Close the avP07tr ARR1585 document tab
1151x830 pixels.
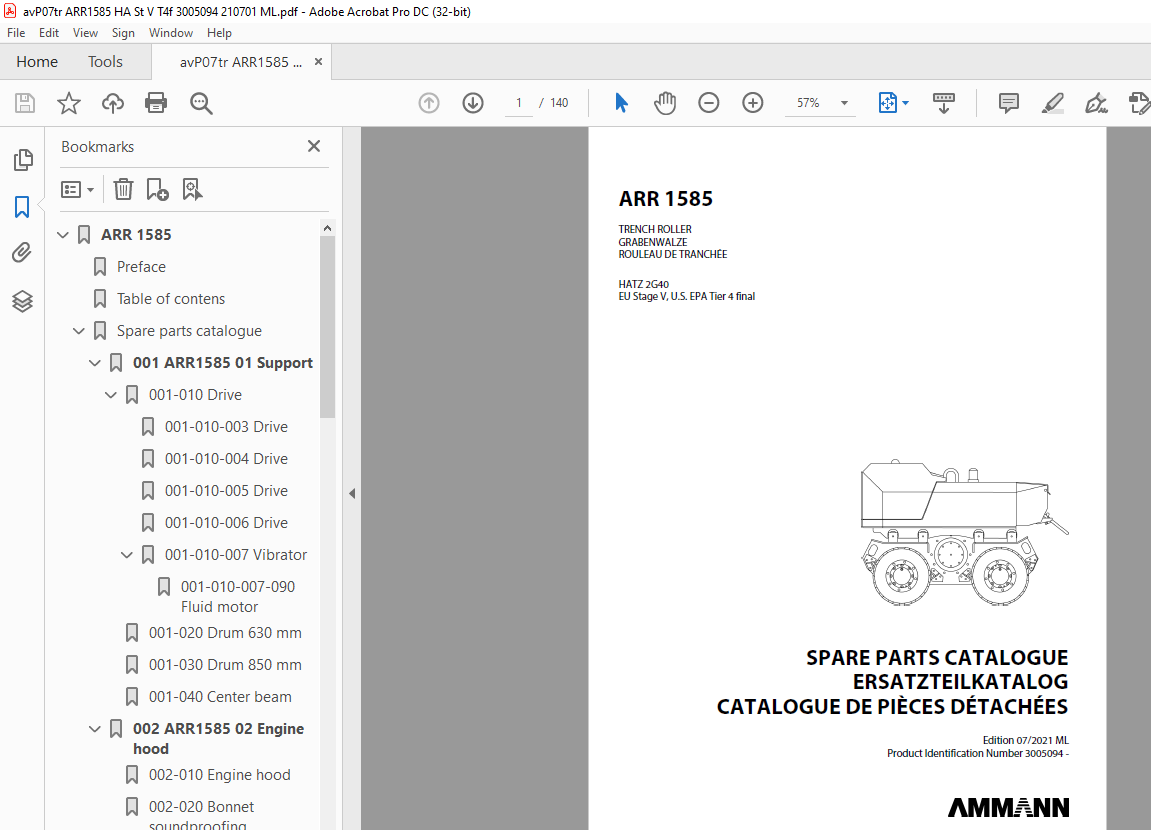point(318,62)
